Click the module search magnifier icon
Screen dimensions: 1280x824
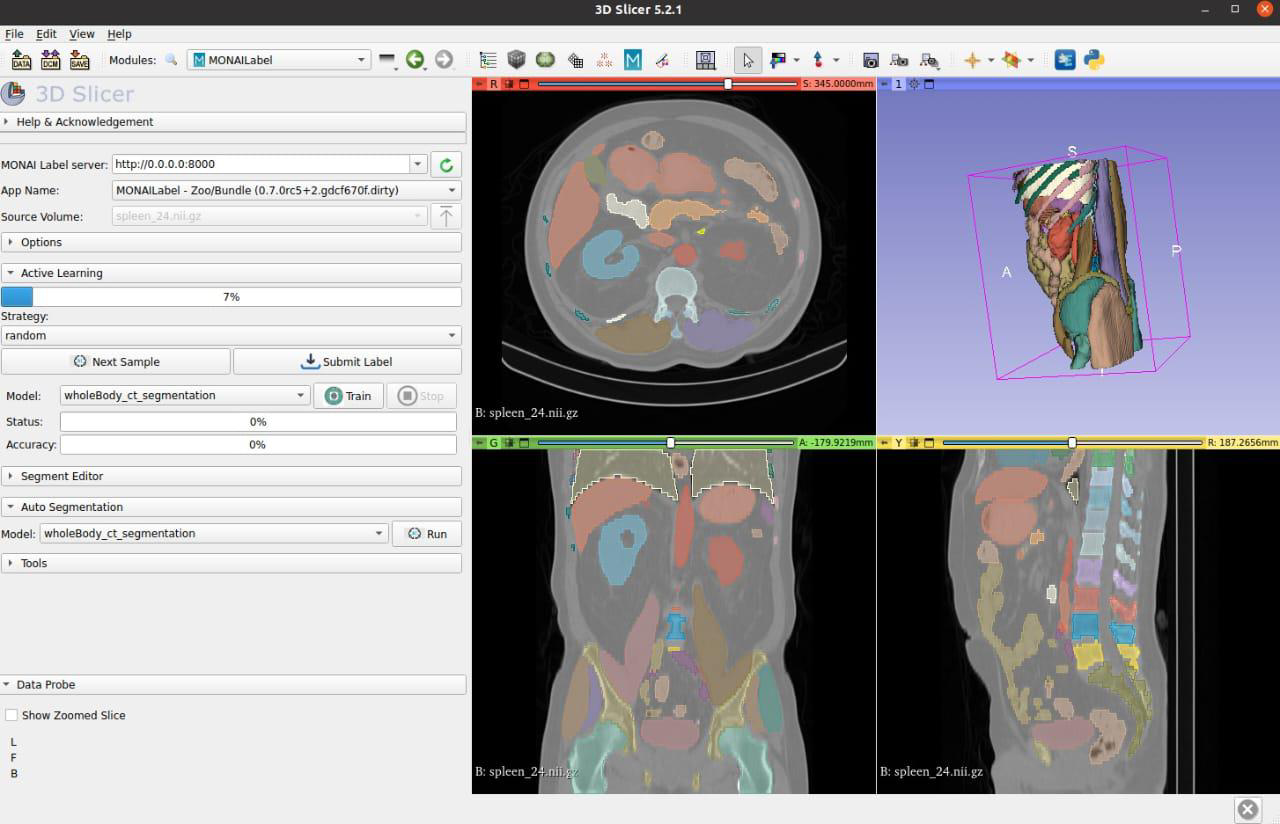pos(171,60)
